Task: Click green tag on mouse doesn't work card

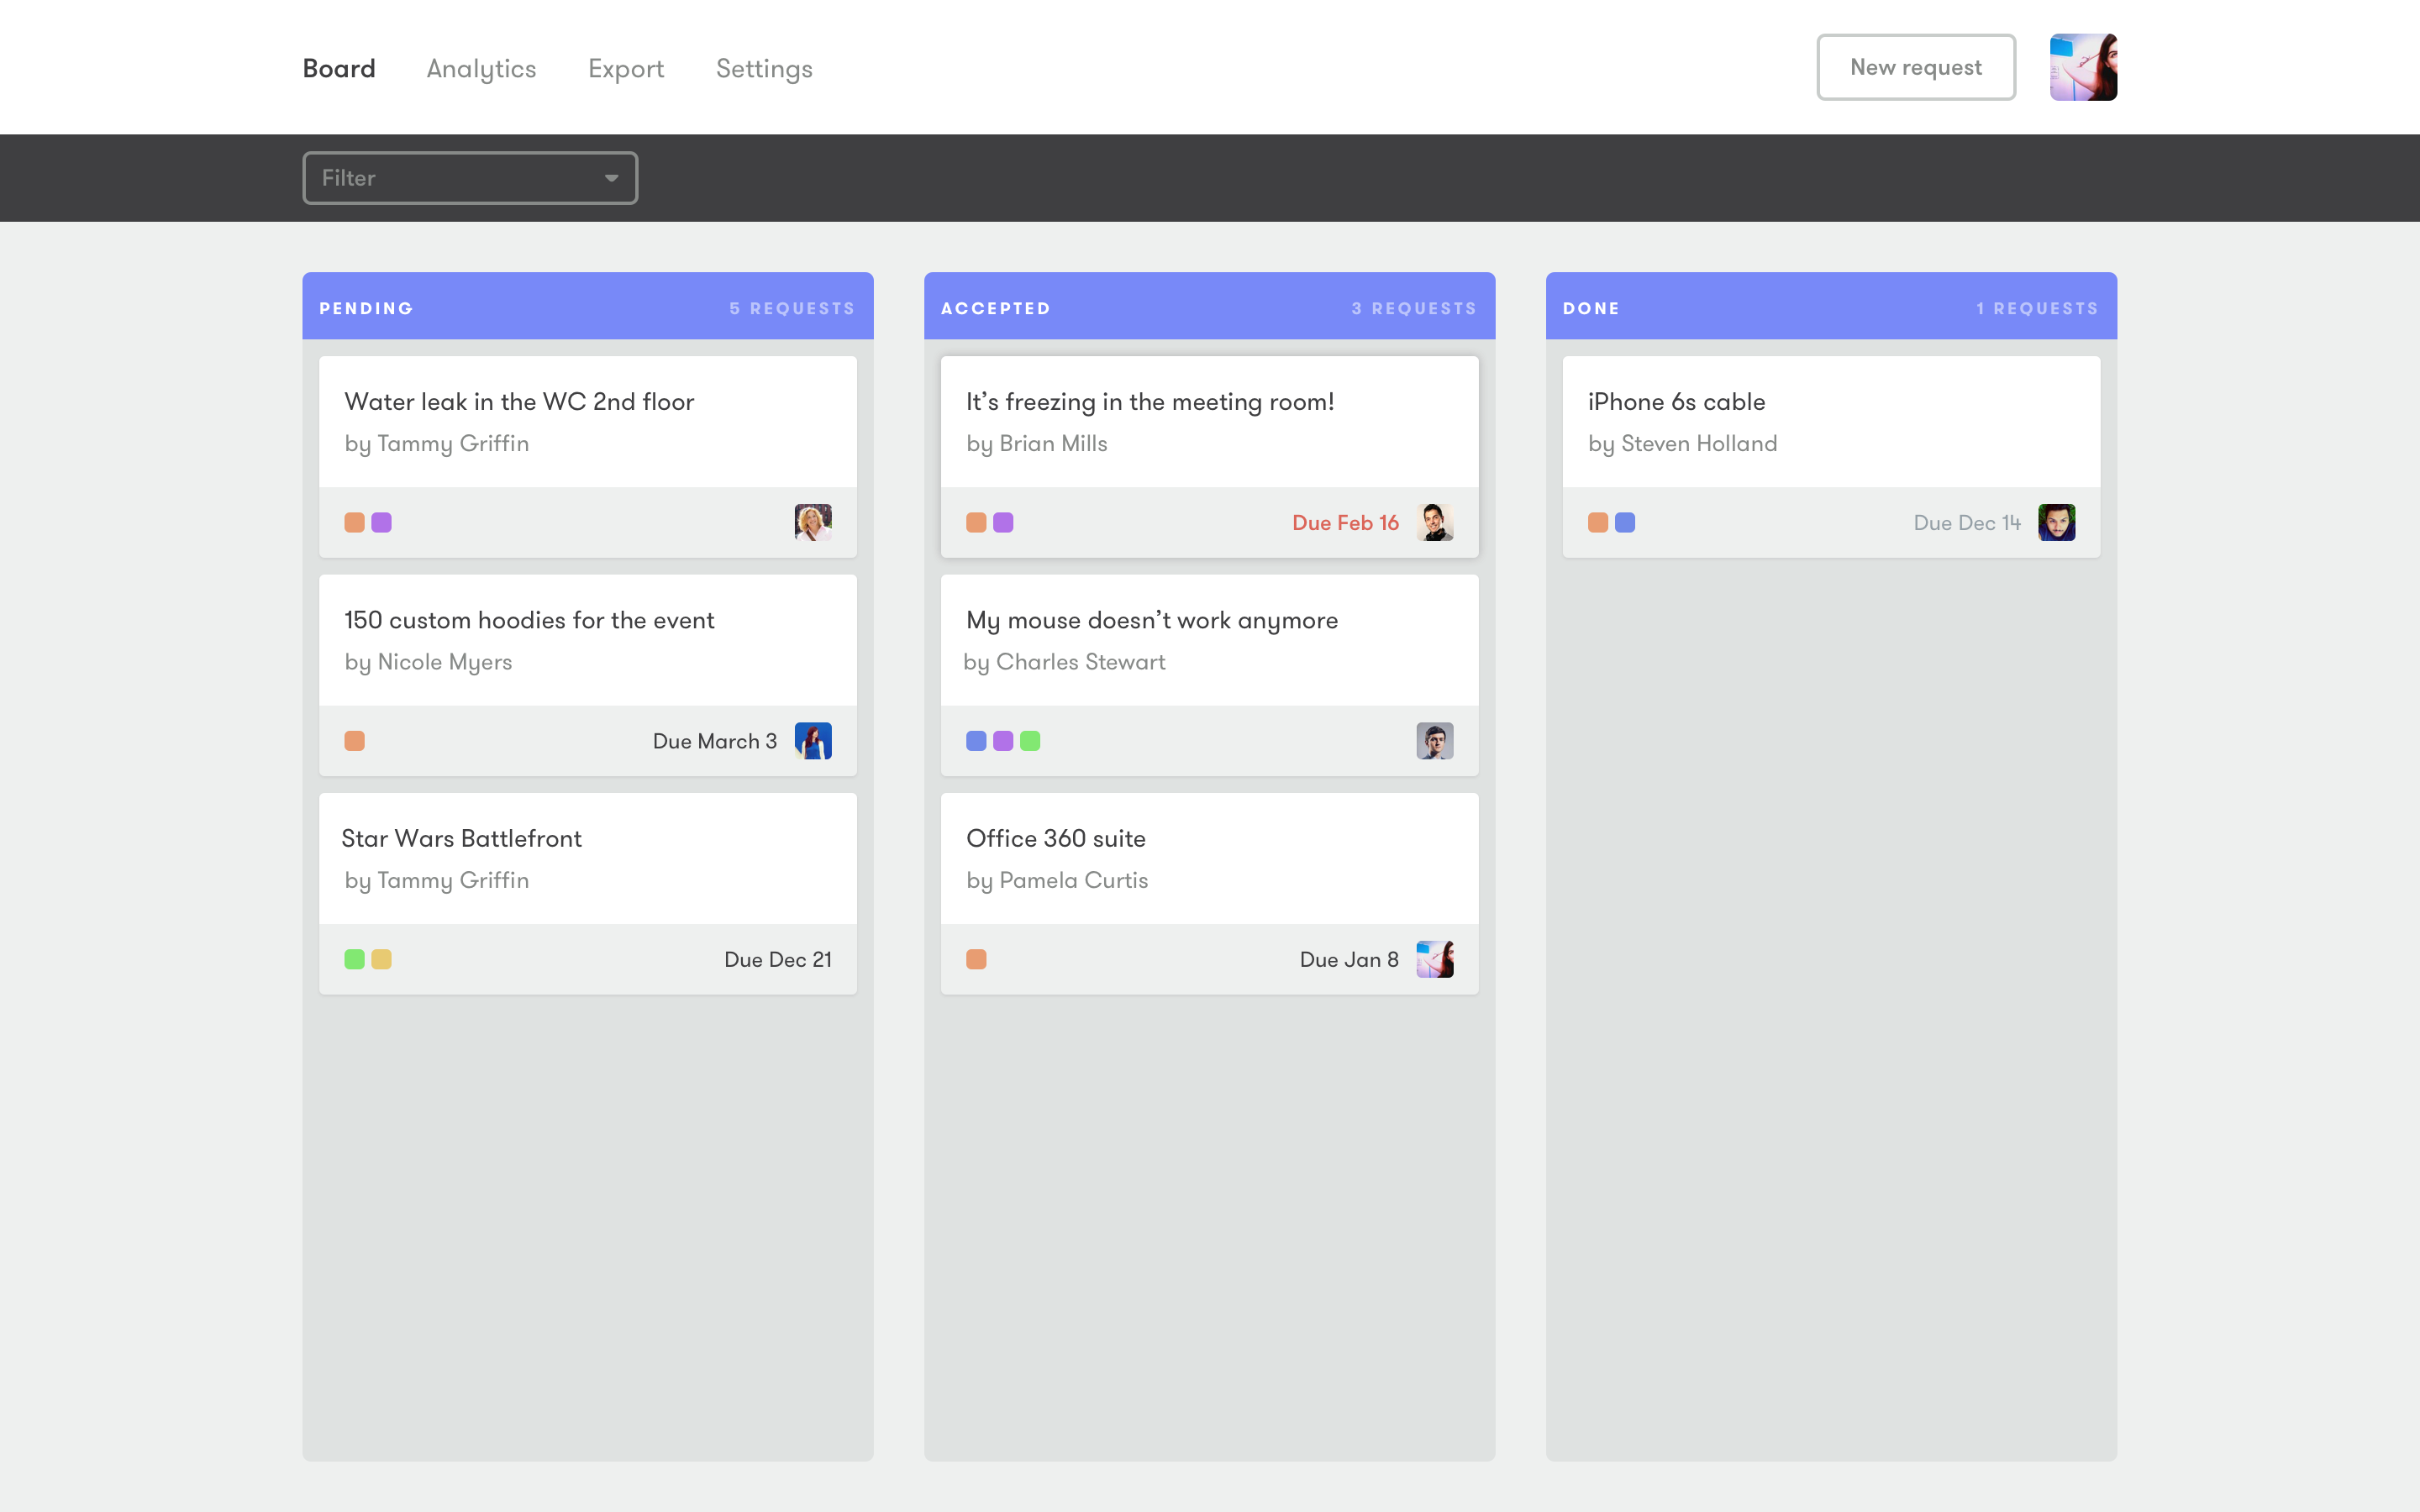Action: (x=1030, y=741)
